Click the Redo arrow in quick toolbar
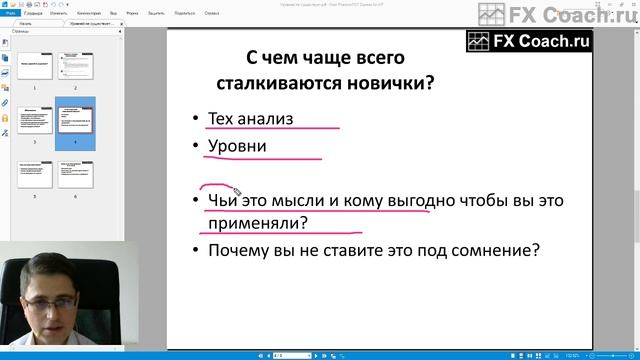The height and width of the screenshot is (360, 640). [x=61, y=4]
